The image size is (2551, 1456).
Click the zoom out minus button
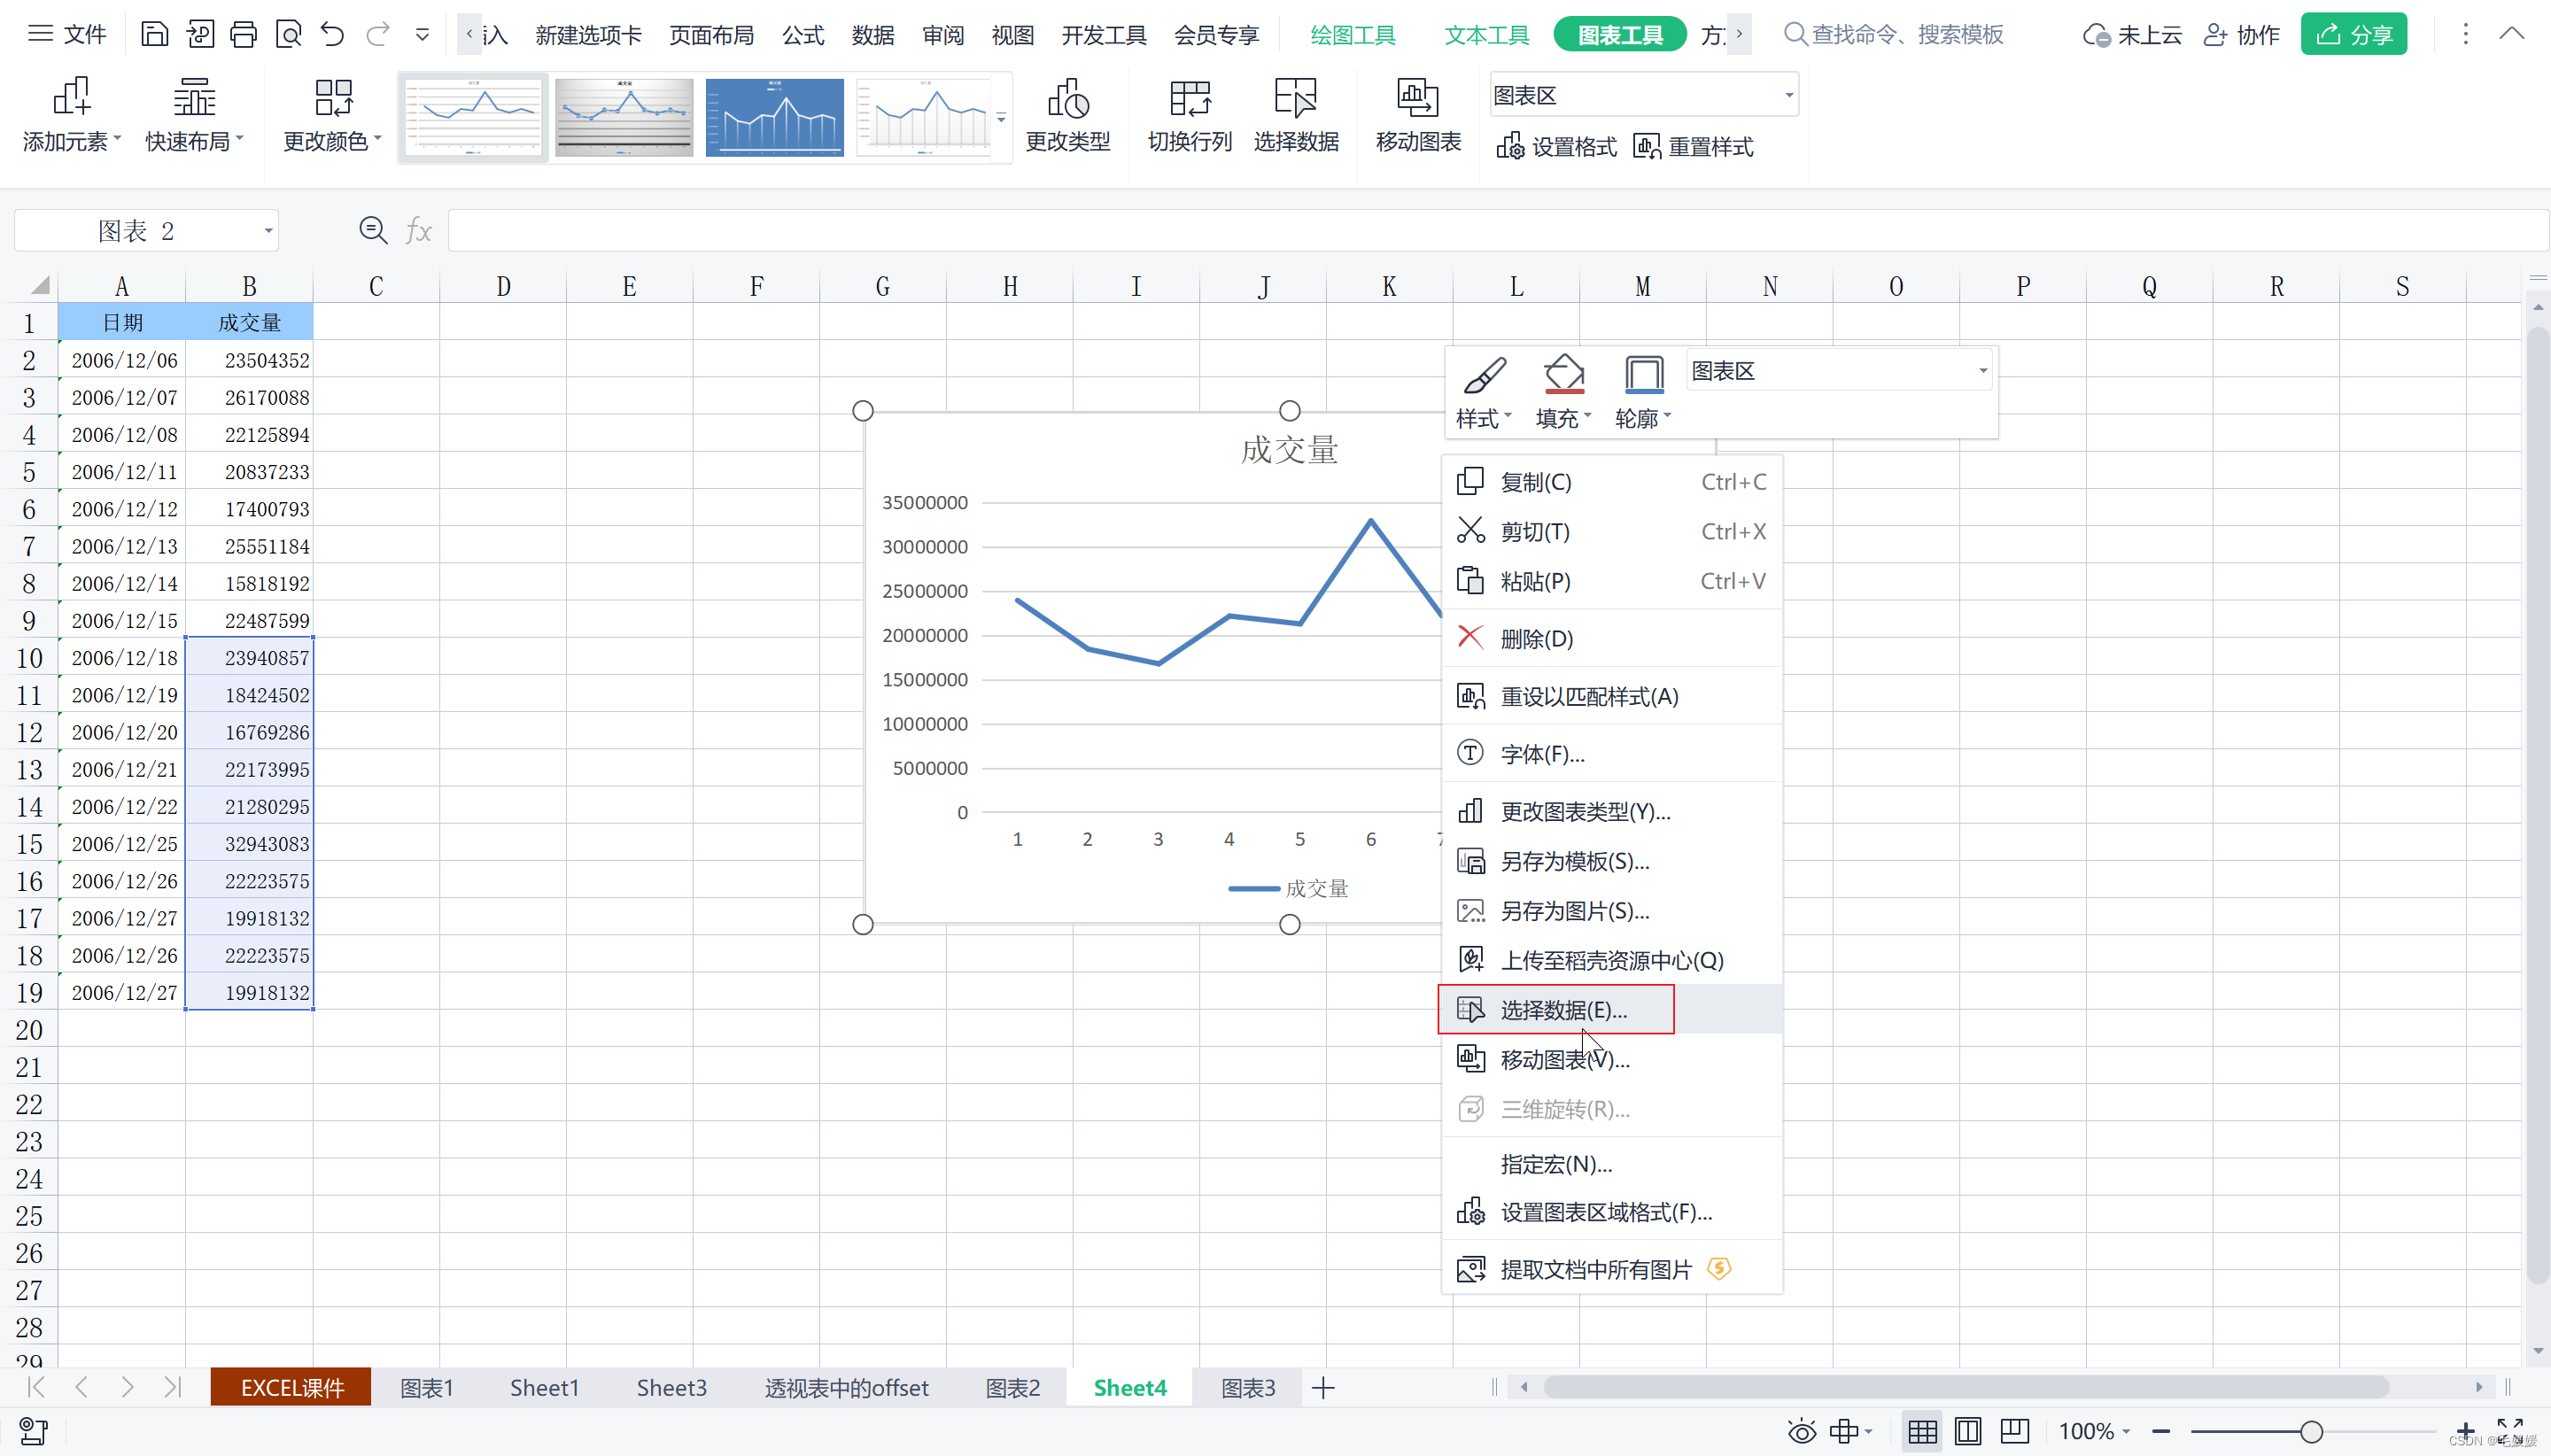tap(2161, 1432)
